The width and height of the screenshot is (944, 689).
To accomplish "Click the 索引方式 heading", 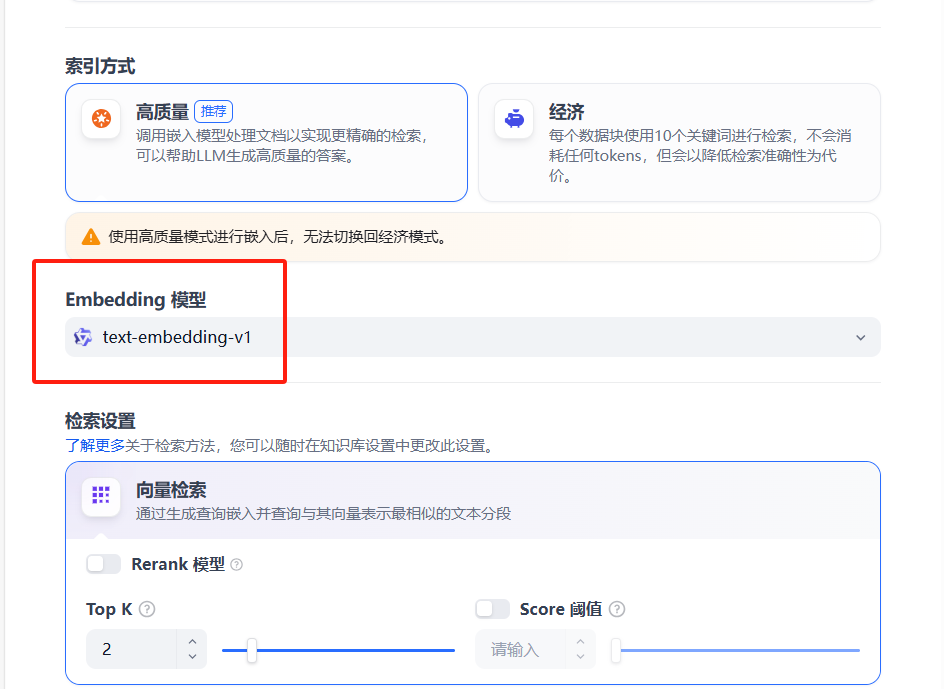I will click(100, 66).
